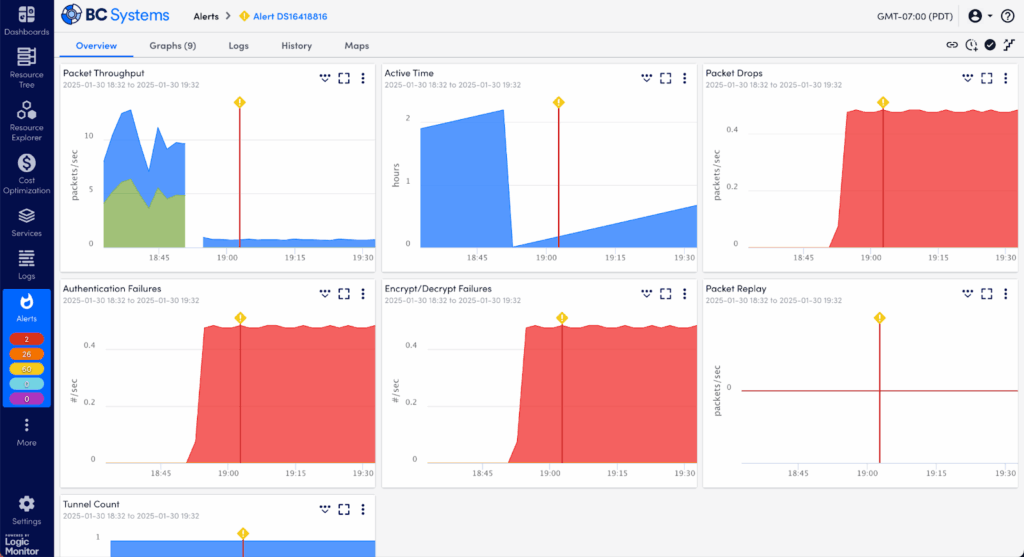Viewport: 1024px width, 557px height.
Task: Acknowledge alert checkmark icon
Action: (990, 45)
